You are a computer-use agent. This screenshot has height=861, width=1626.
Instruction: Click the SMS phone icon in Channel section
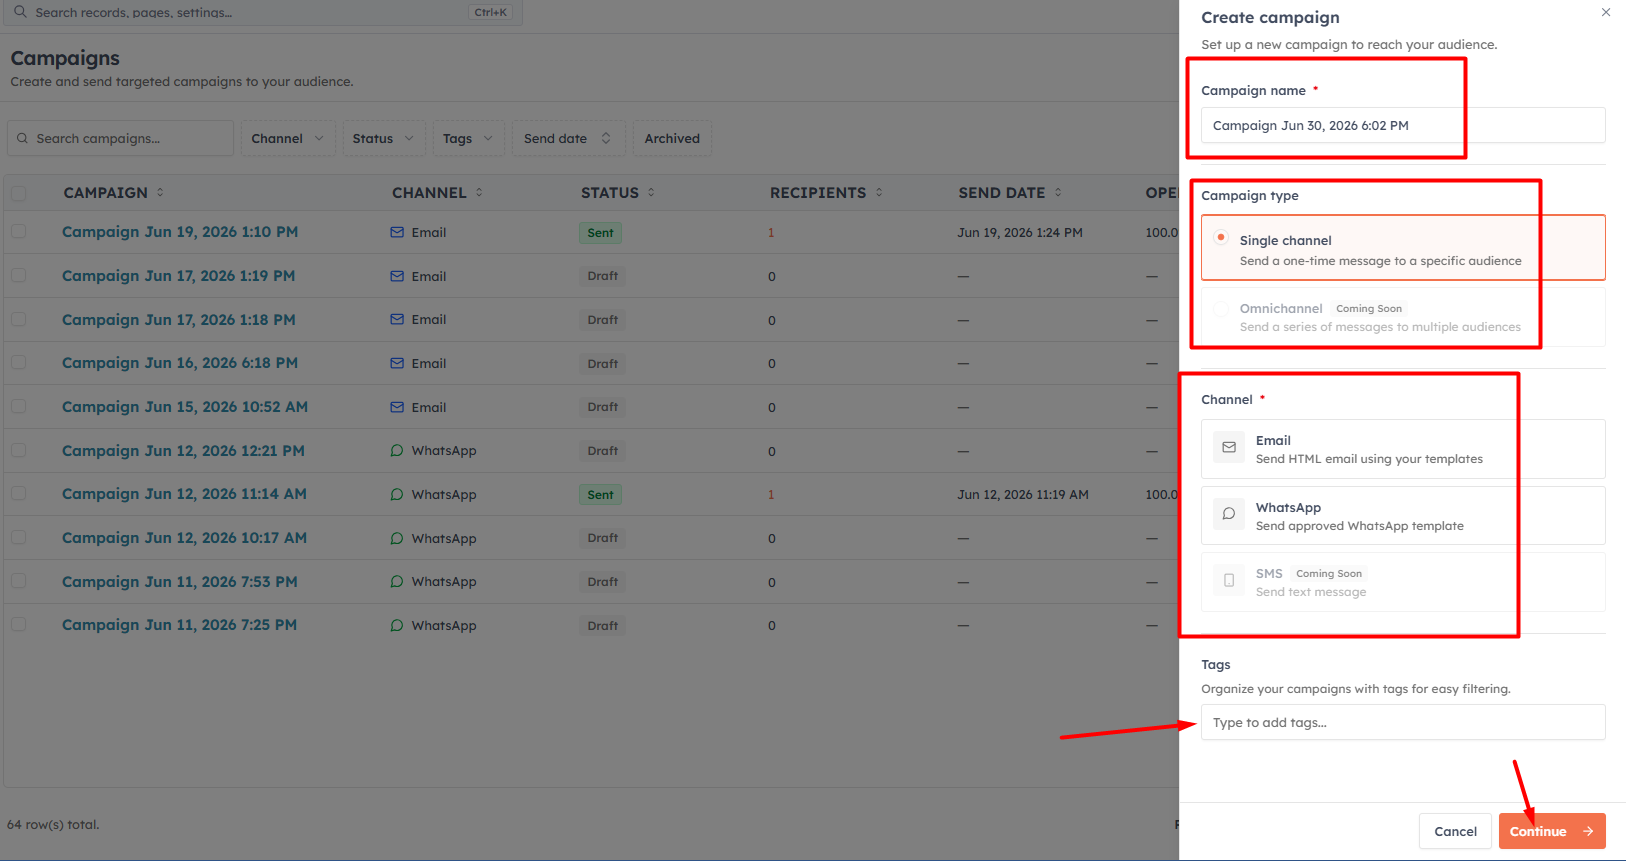pyautogui.click(x=1229, y=580)
